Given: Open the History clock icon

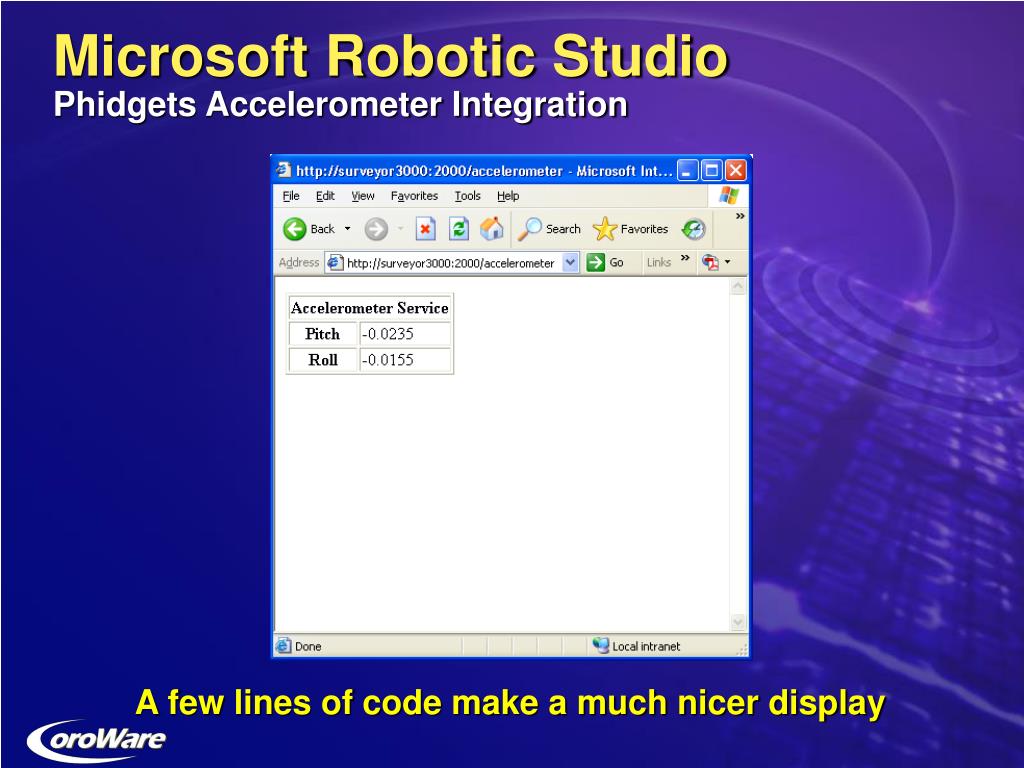Looking at the screenshot, I should 693,229.
